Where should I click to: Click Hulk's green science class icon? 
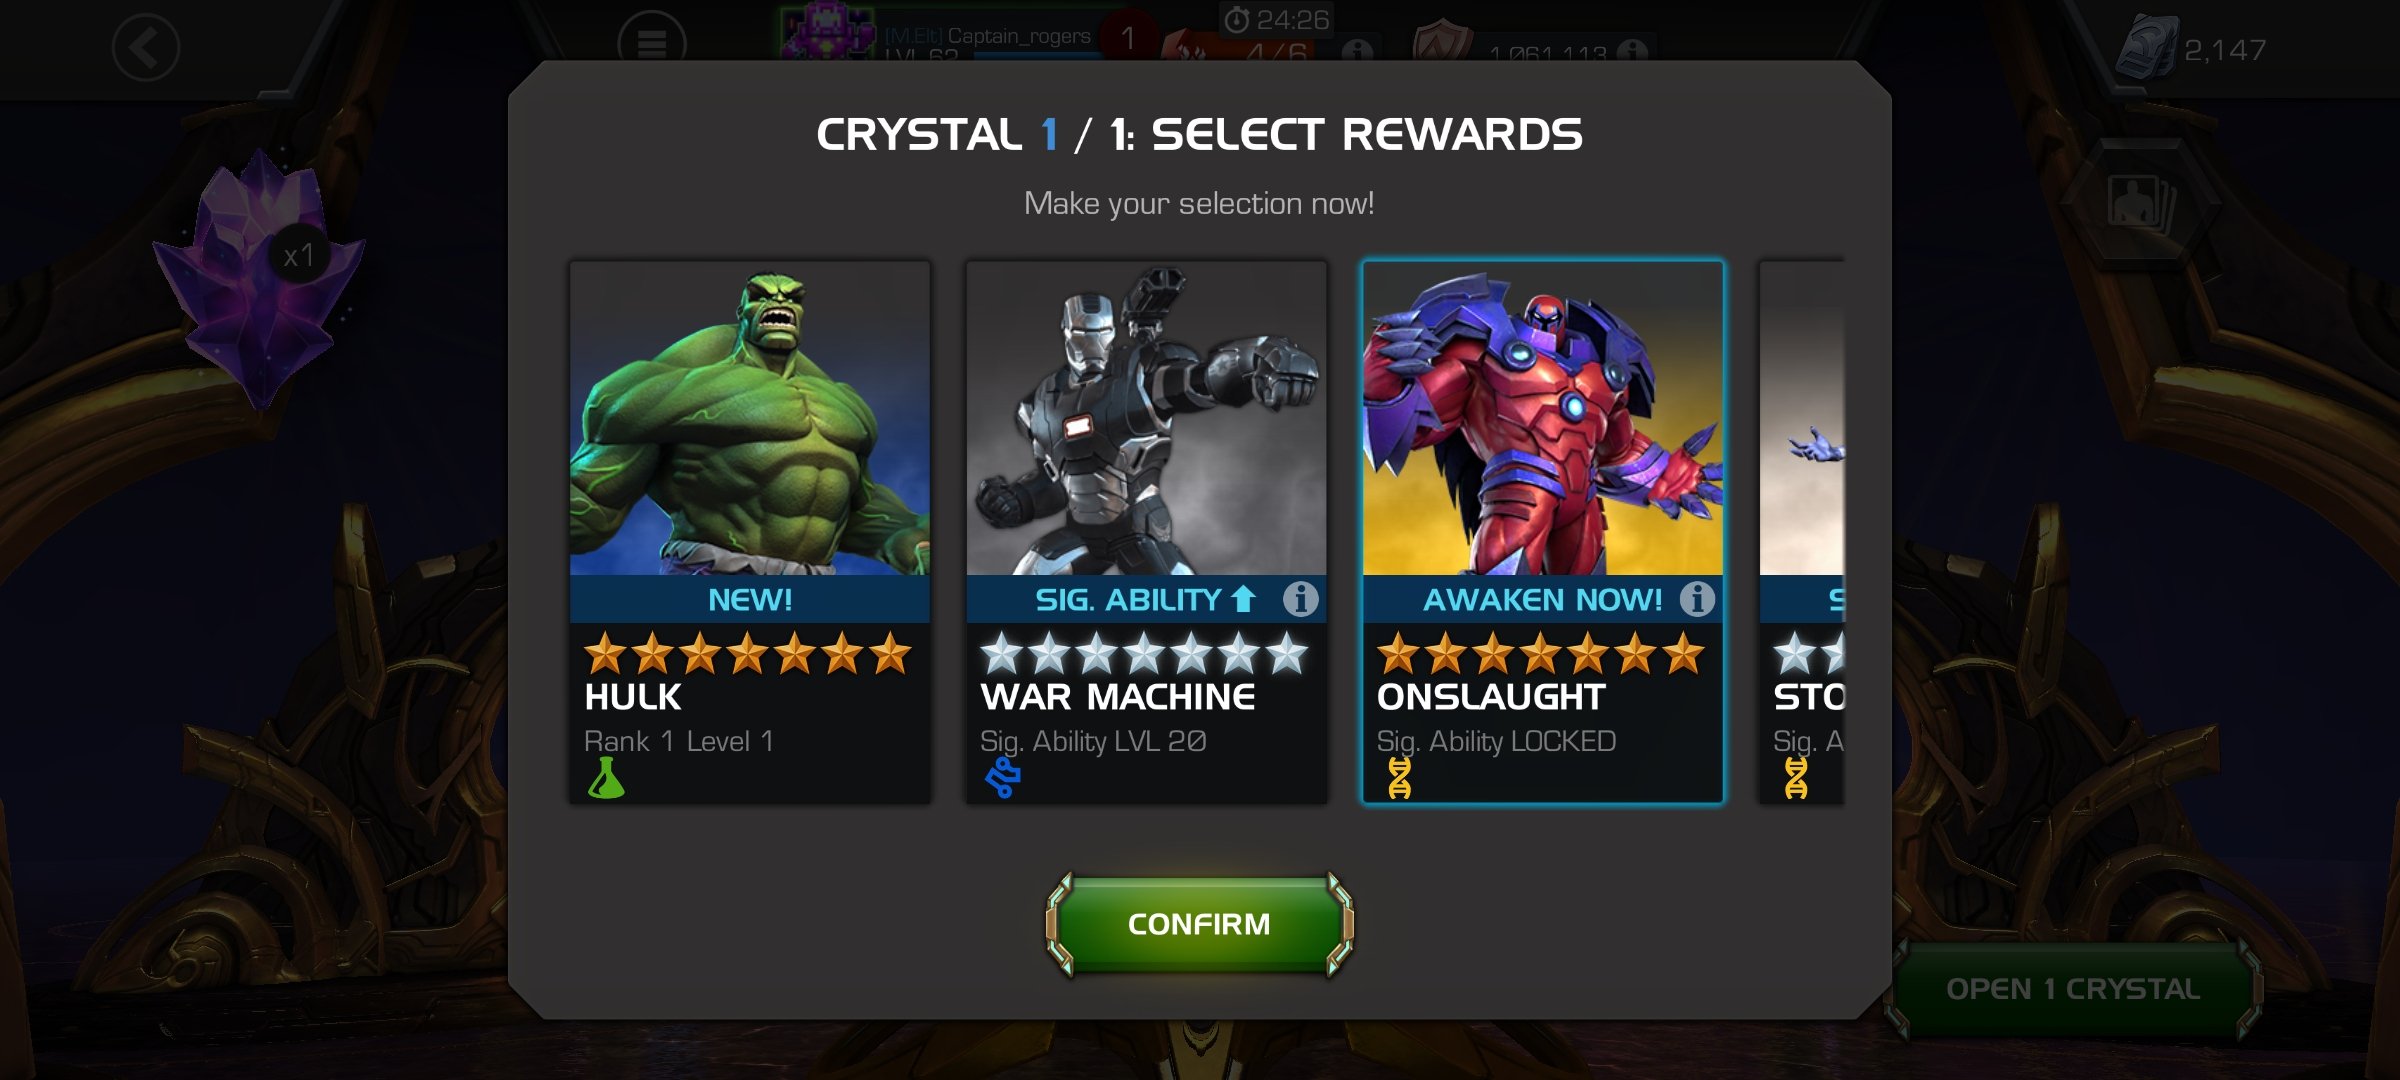606,778
